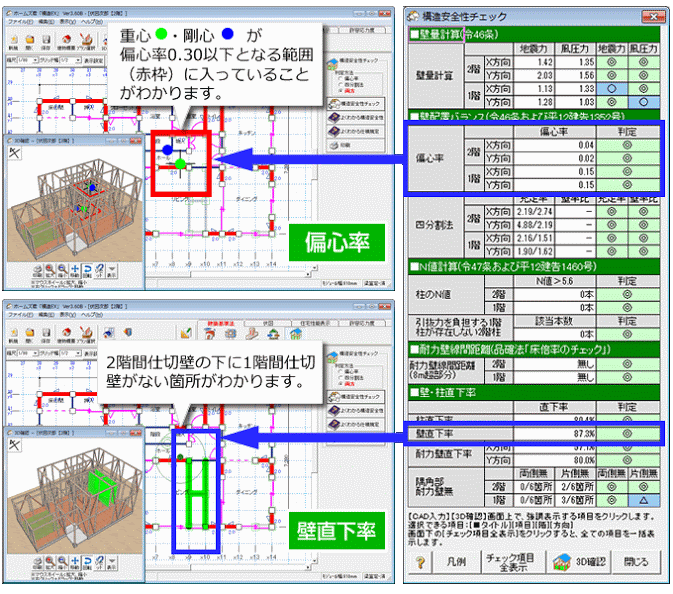Image resolution: width=673 pixels, height=594 pixels.
Task: Click 構造安全性チェック button in lower CAD window
Action: (x=356, y=397)
